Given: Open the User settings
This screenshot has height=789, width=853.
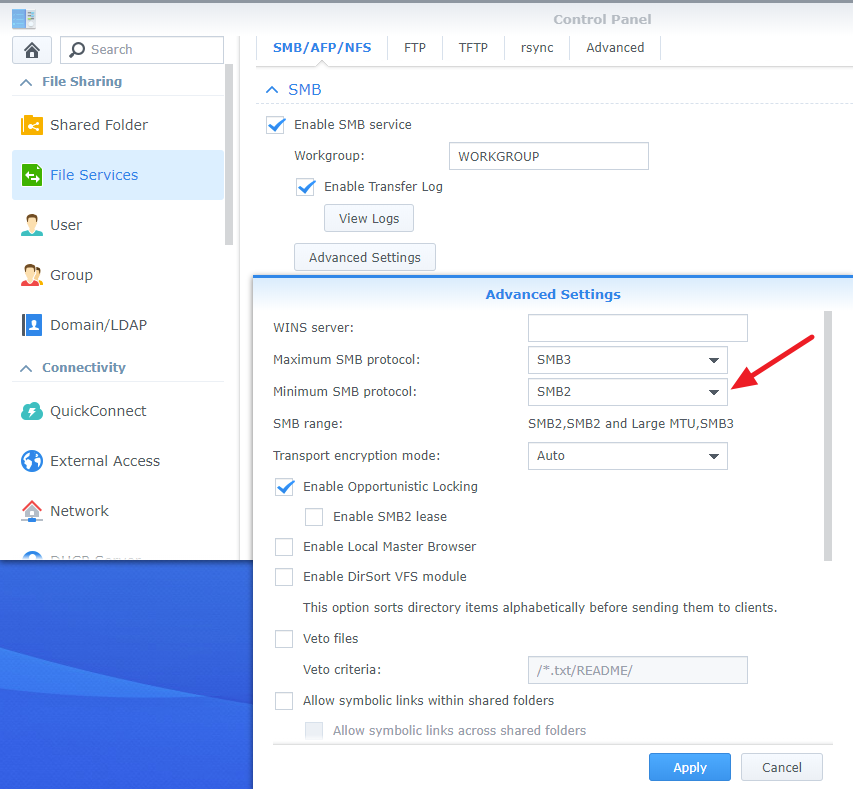Looking at the screenshot, I should (118, 225).
